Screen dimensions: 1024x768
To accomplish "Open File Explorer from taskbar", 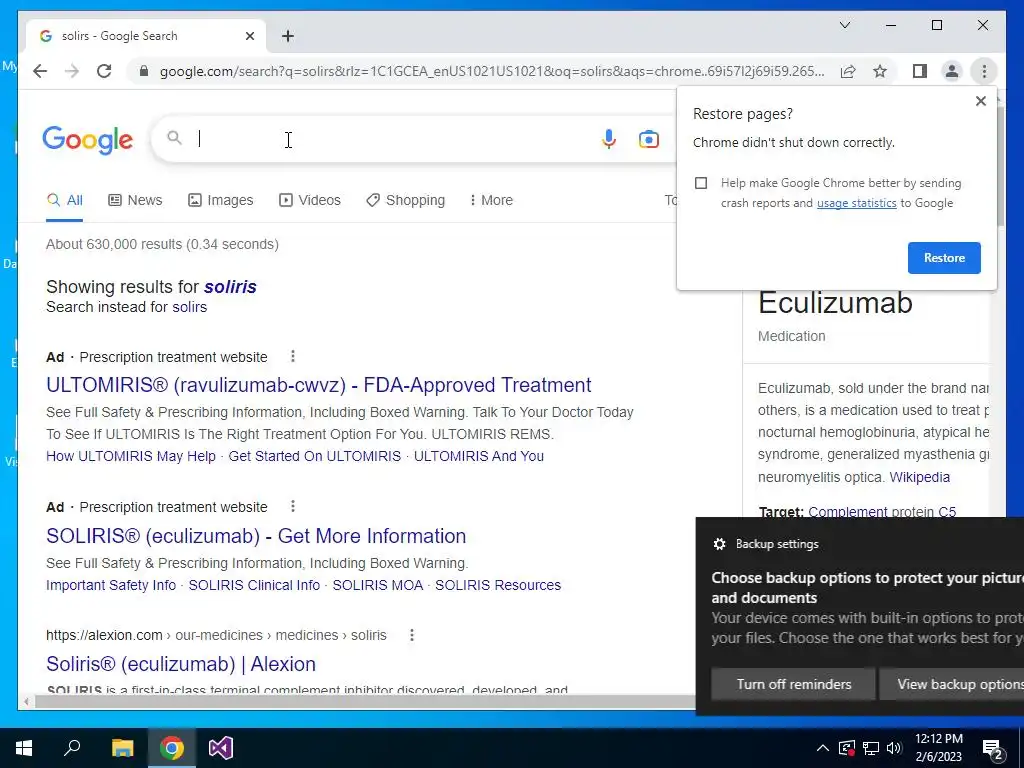I will (122, 748).
